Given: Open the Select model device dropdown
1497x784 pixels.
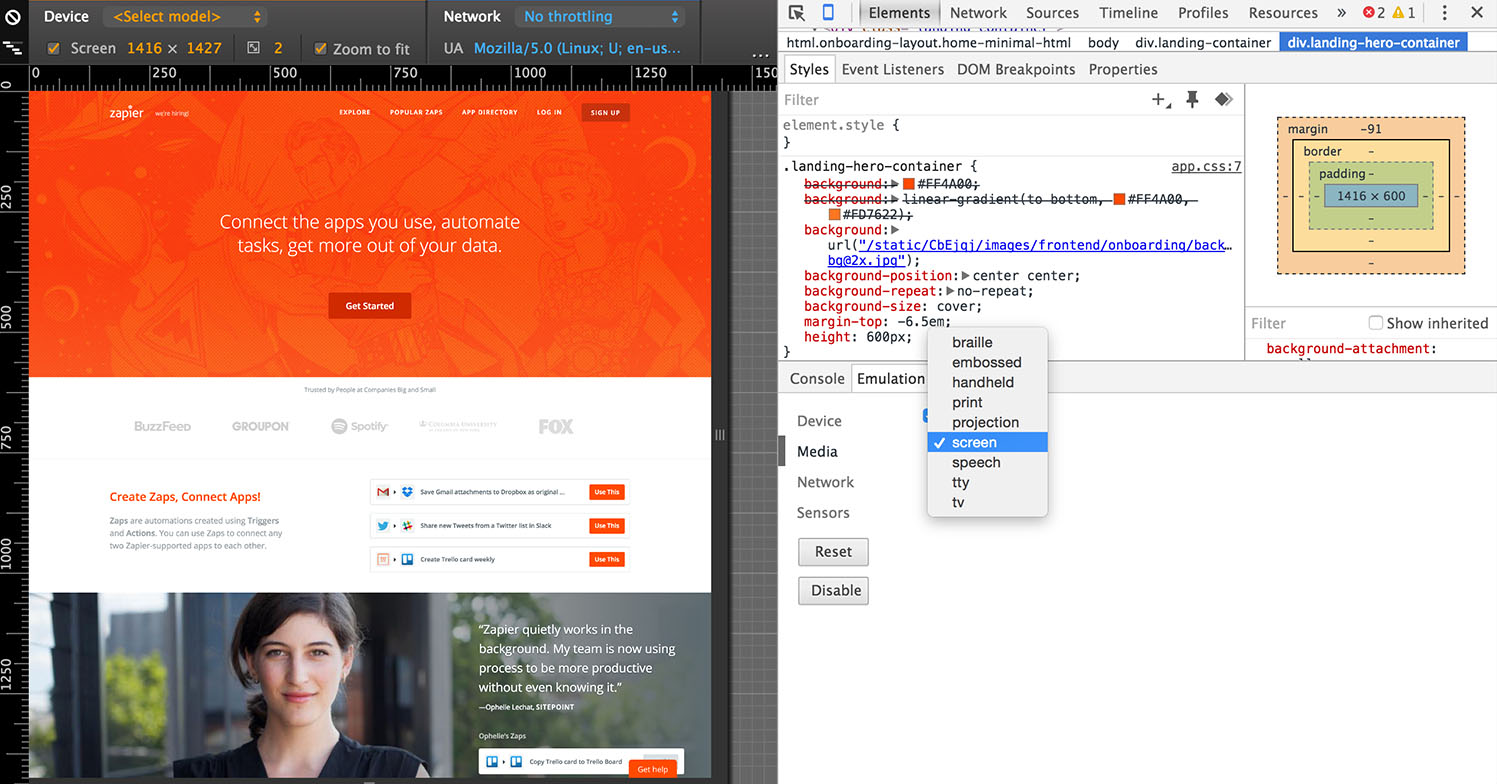Looking at the screenshot, I should tap(184, 16).
